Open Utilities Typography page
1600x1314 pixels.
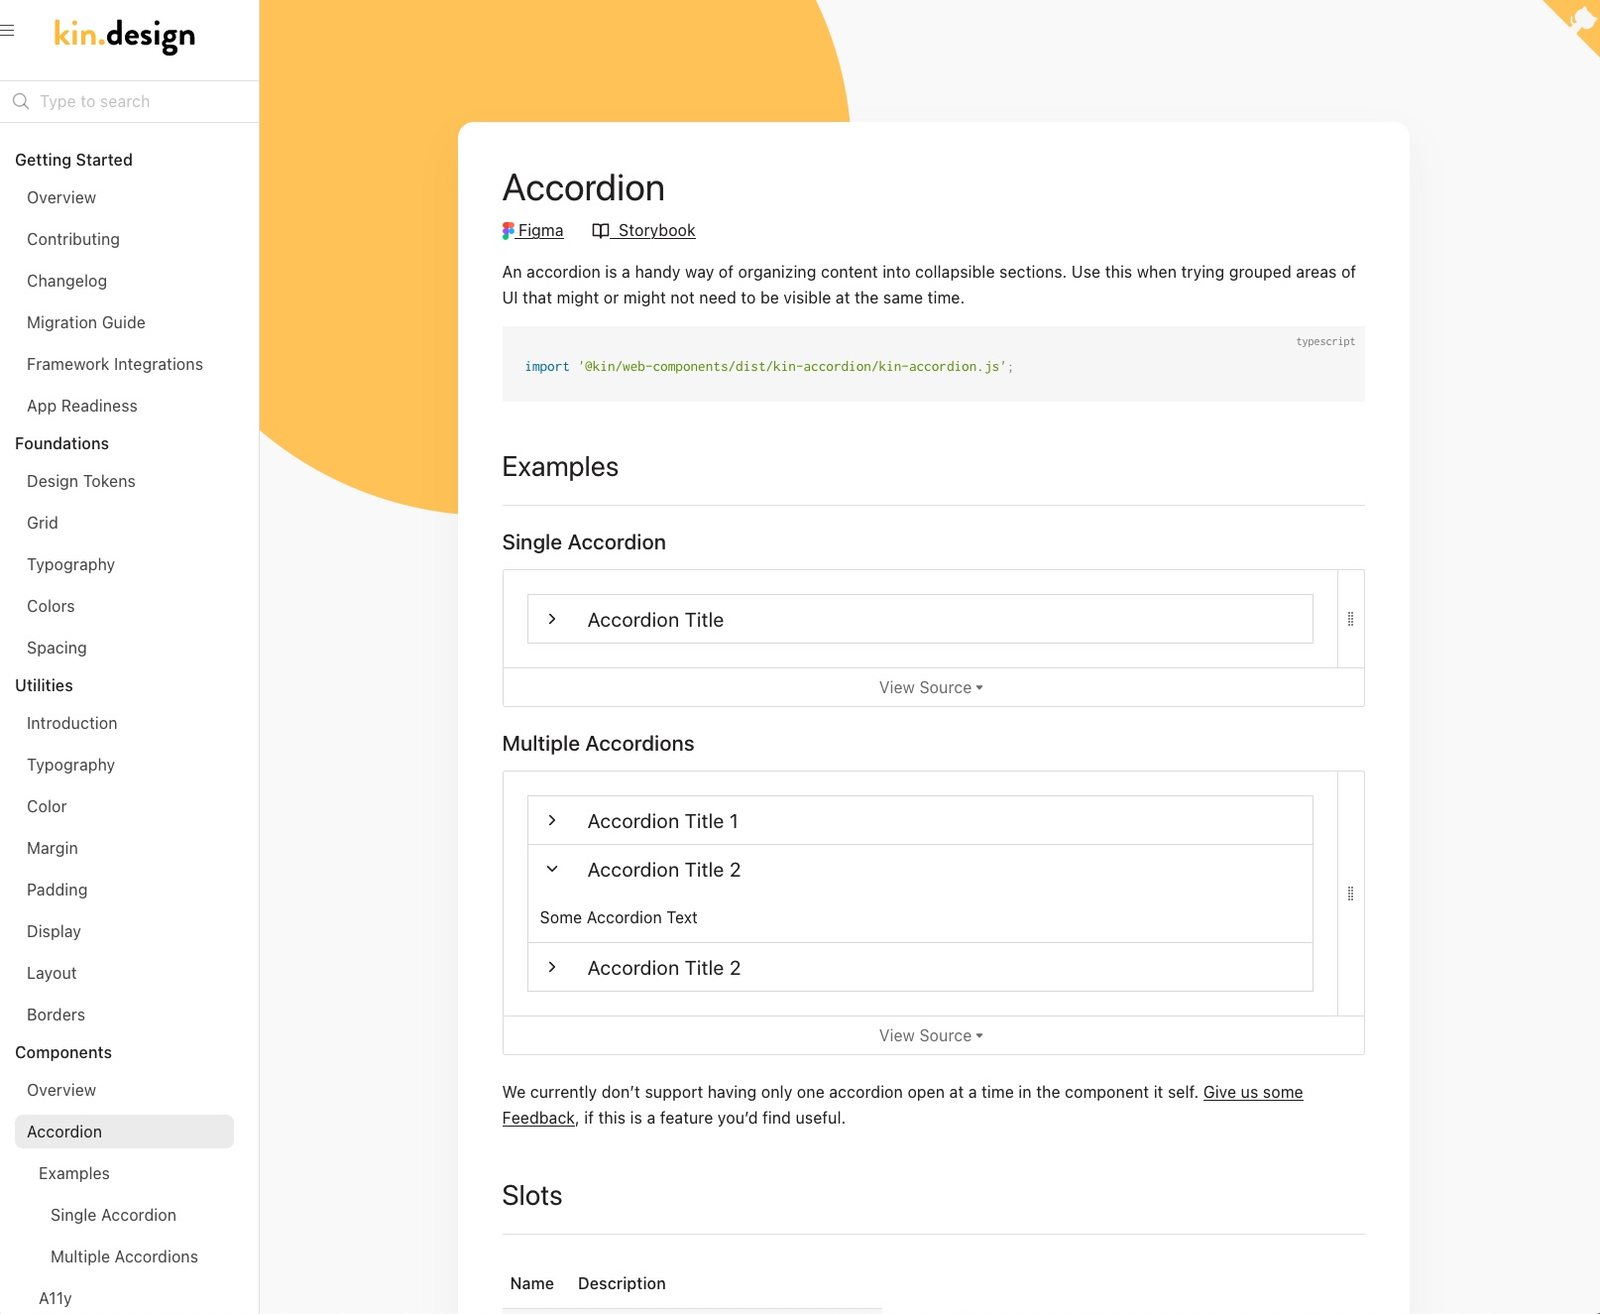pos(71,765)
